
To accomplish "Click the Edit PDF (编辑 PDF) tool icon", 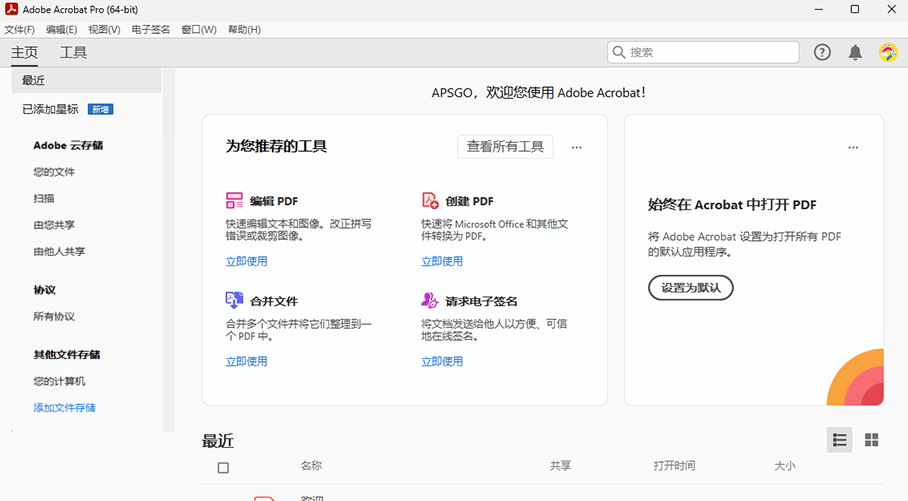I will (x=234, y=200).
